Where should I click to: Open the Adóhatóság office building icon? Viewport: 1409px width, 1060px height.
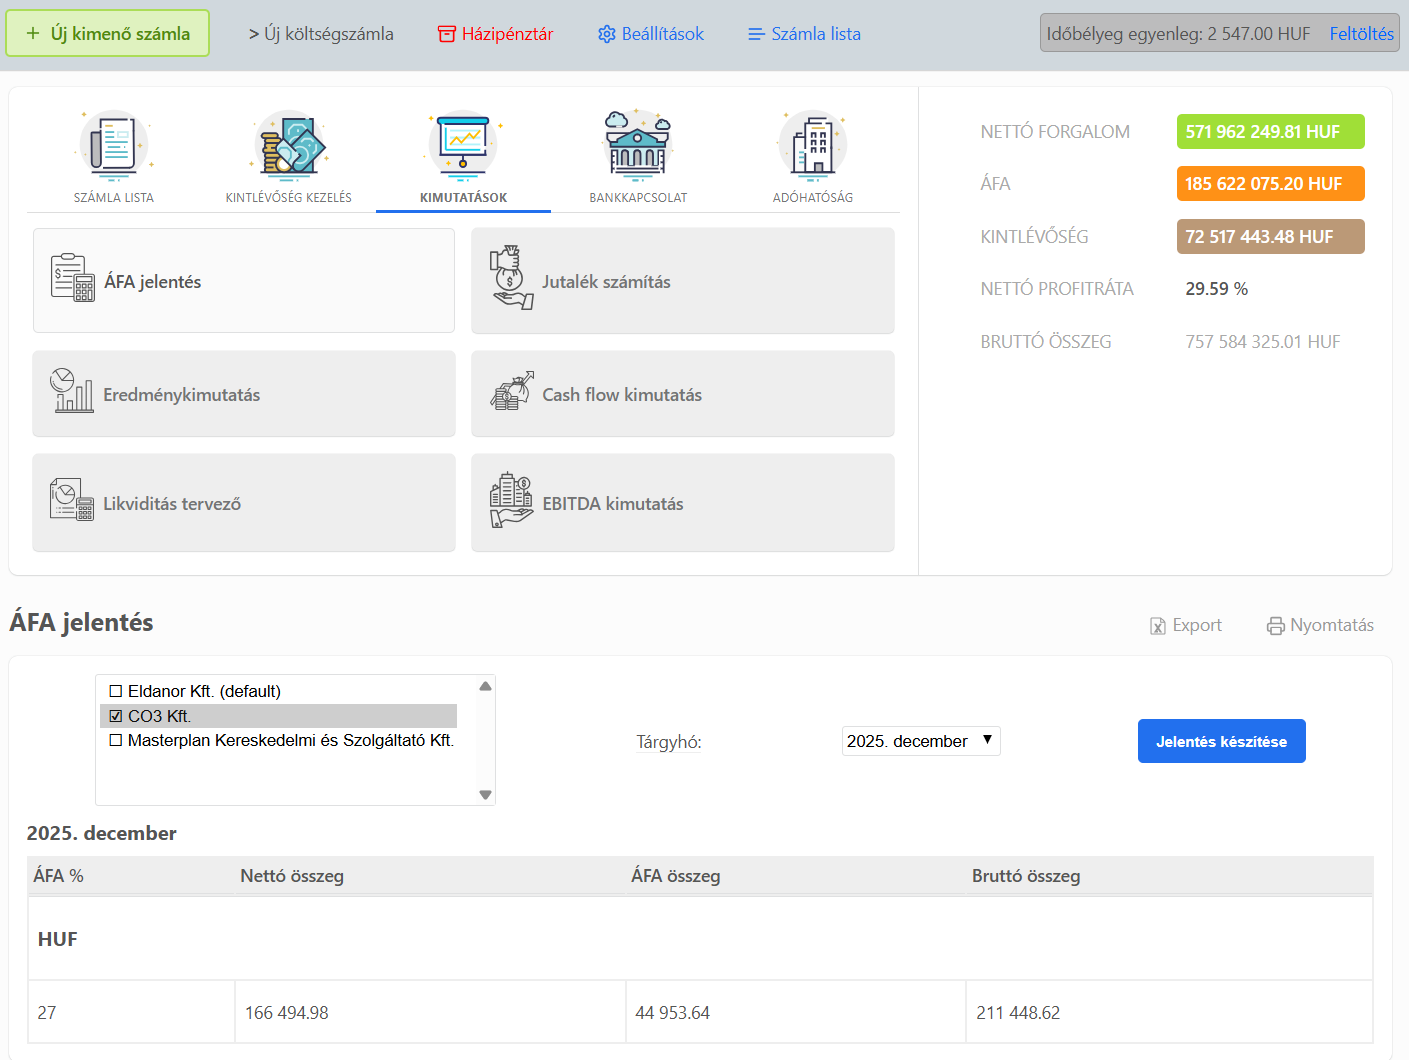pos(813,145)
